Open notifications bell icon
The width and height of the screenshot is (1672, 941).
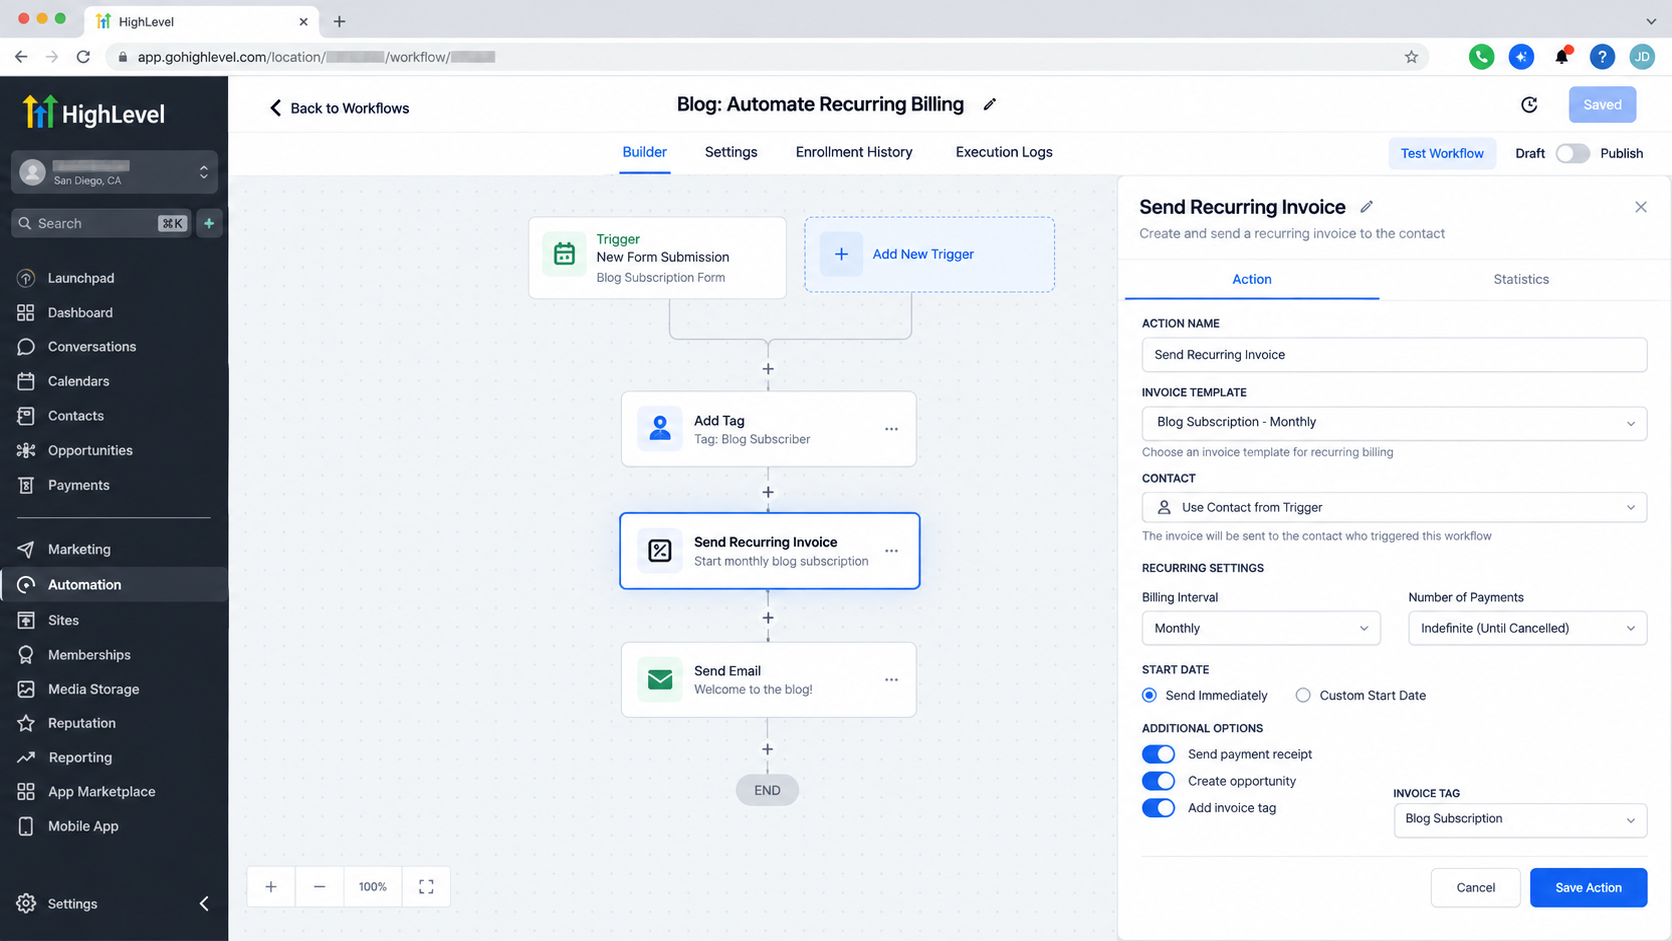(1561, 57)
